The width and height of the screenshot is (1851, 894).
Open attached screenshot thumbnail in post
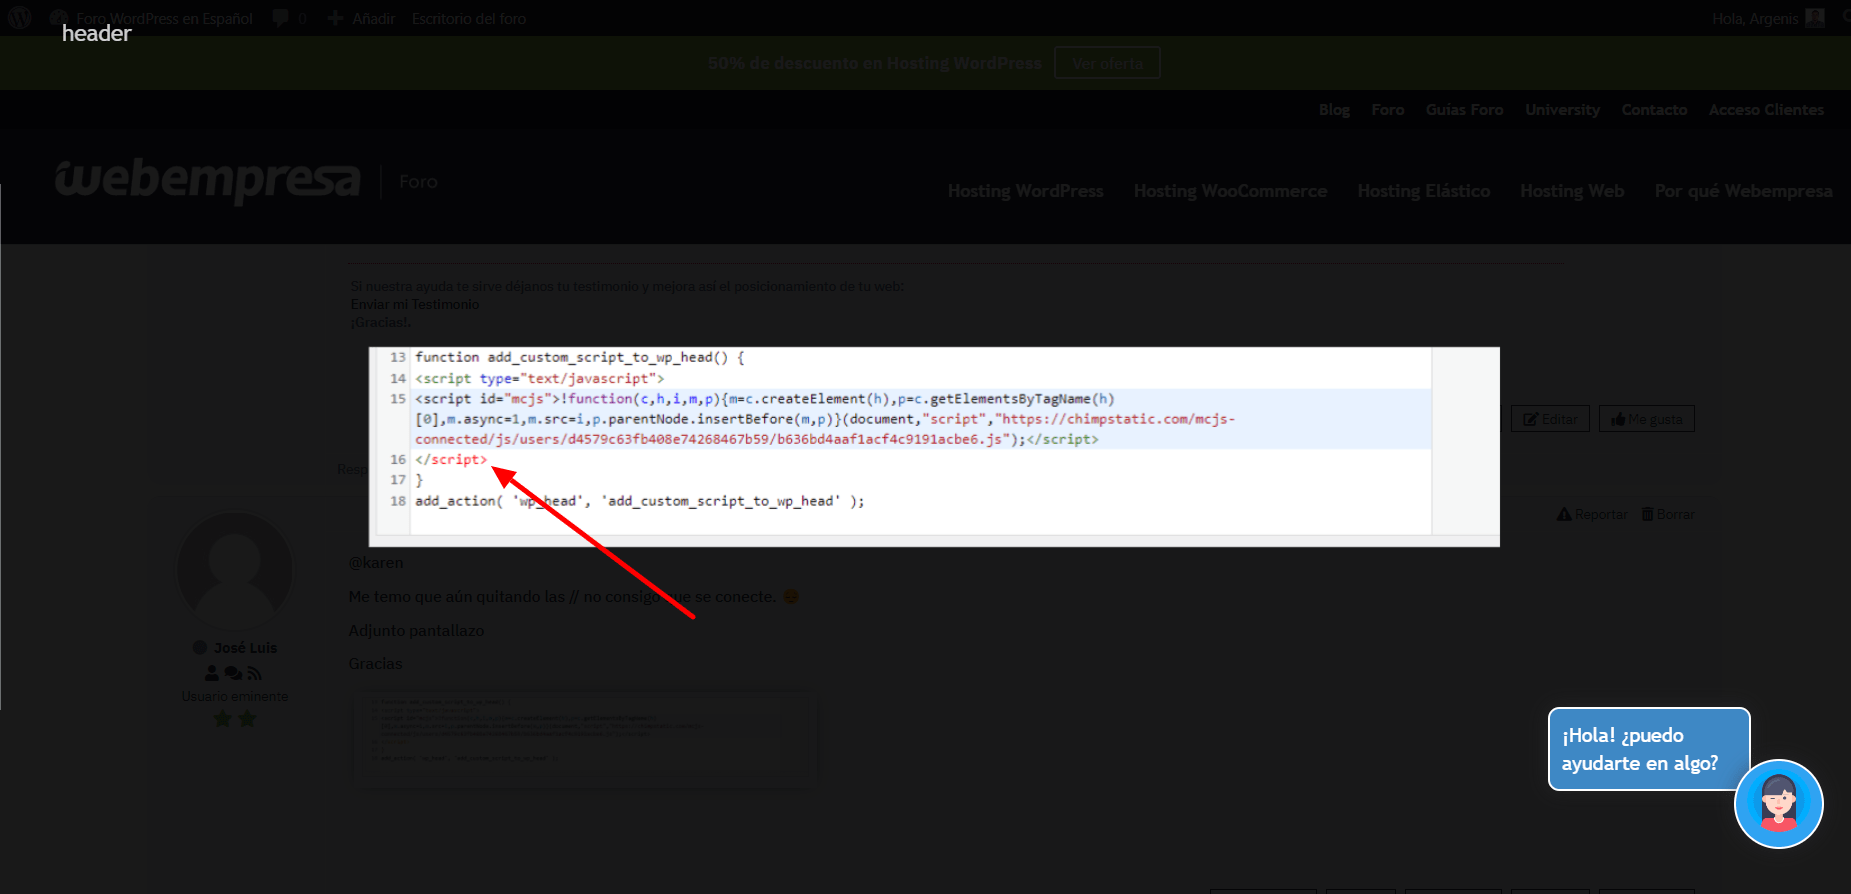click(x=585, y=741)
